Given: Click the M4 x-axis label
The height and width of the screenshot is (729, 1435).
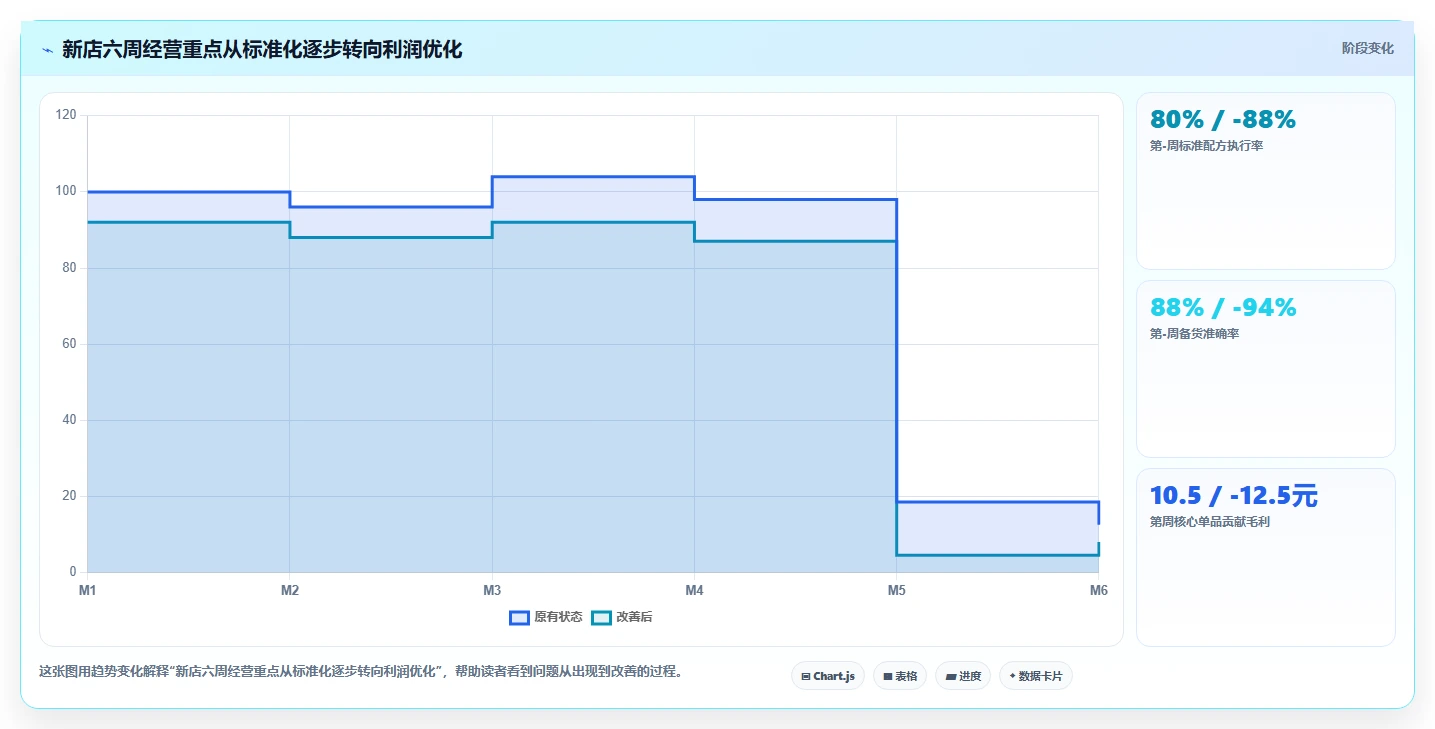Looking at the screenshot, I should pos(694,591).
